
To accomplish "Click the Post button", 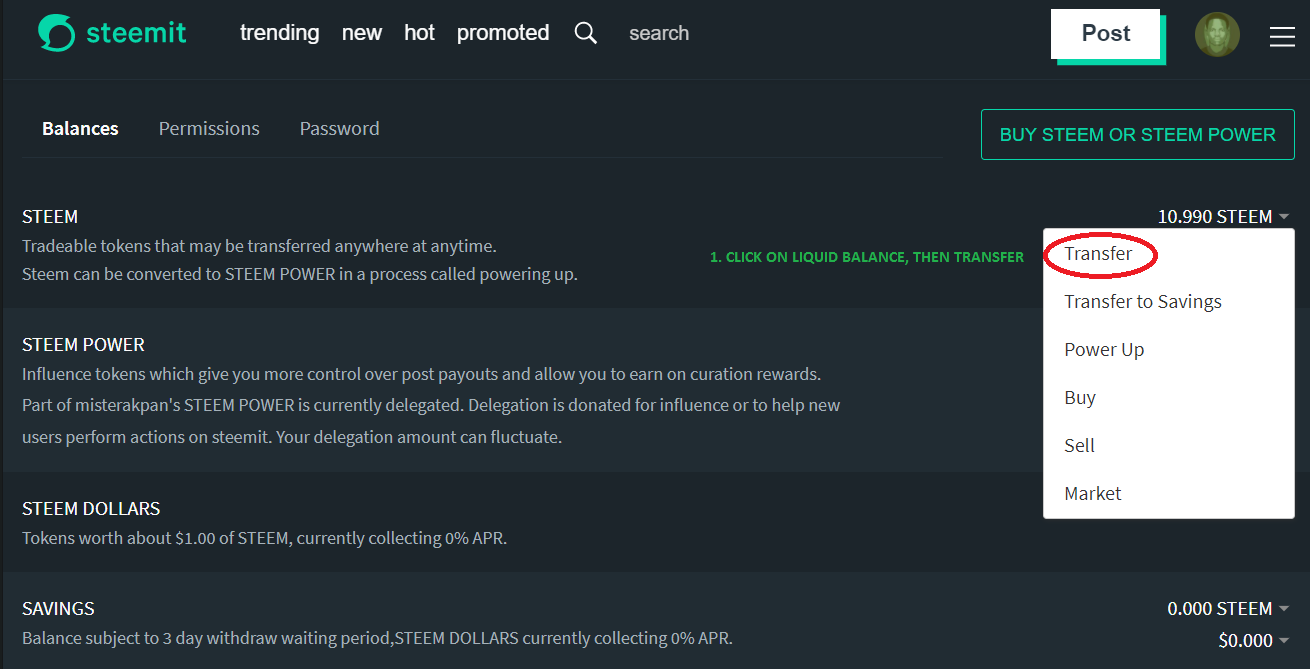I will click(1106, 34).
